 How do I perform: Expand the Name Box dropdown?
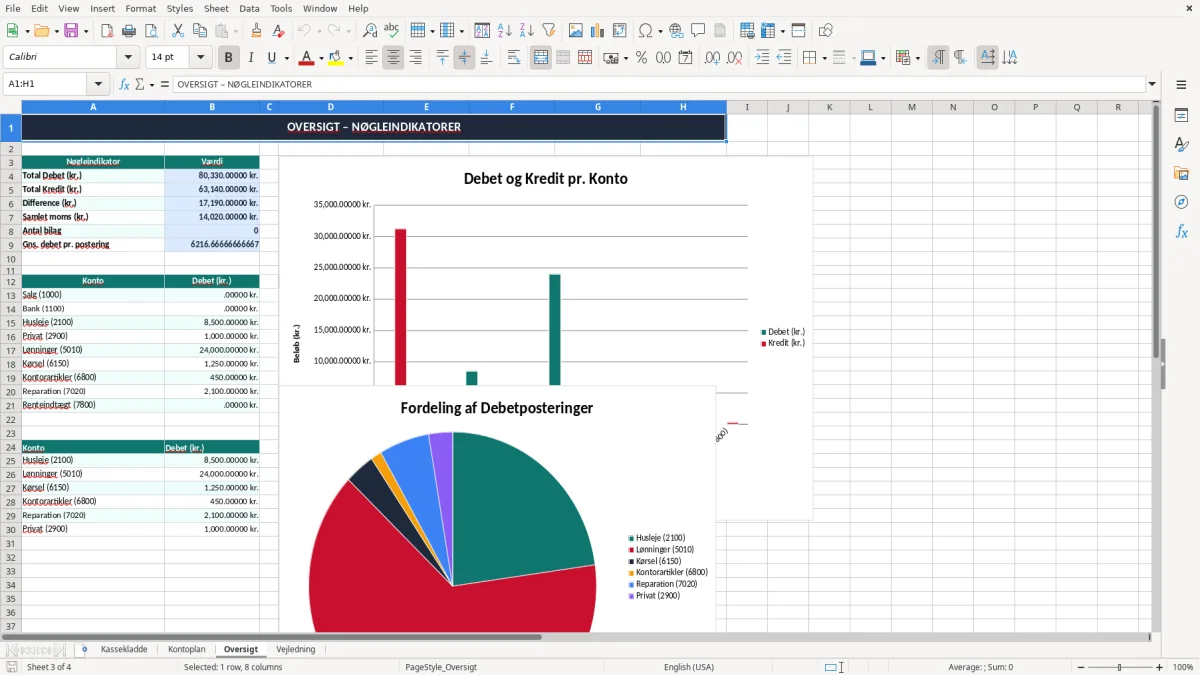(x=98, y=85)
